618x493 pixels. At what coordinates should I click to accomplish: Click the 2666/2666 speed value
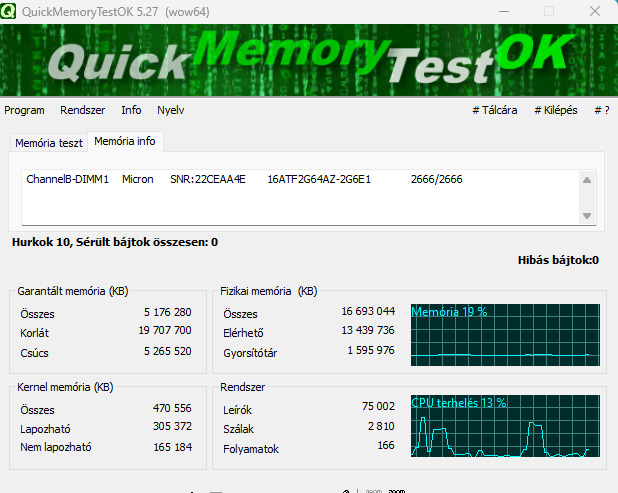[437, 179]
